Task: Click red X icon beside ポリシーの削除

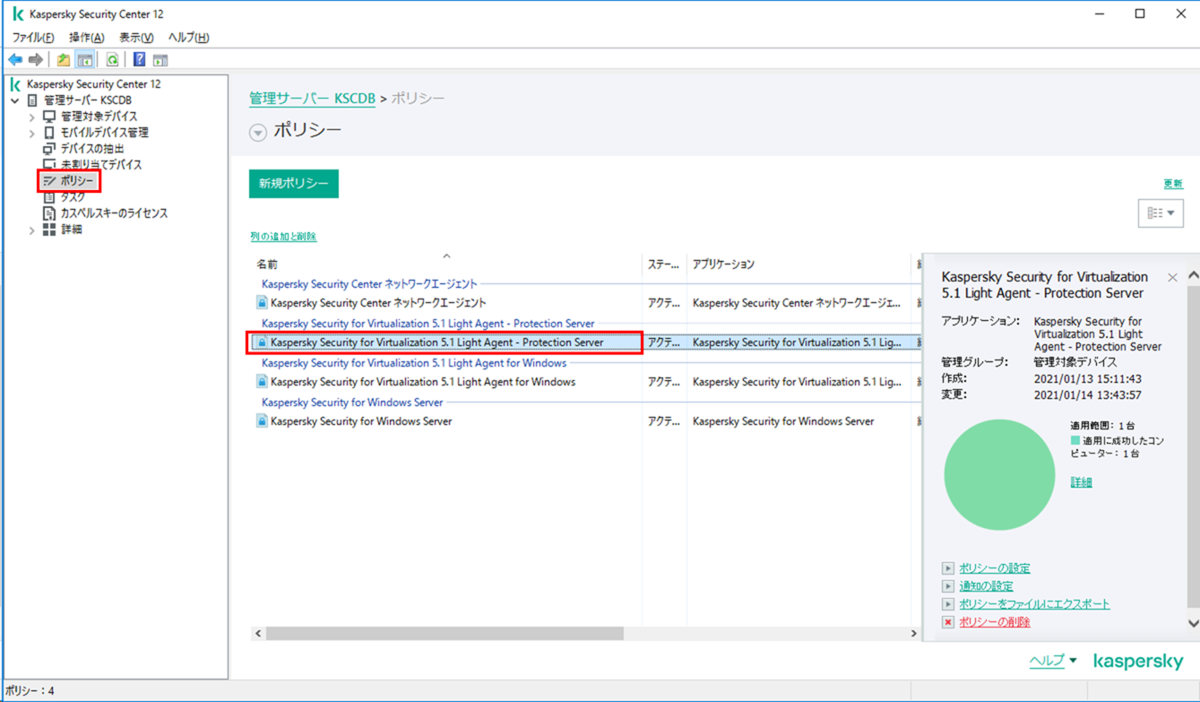Action: click(x=948, y=622)
